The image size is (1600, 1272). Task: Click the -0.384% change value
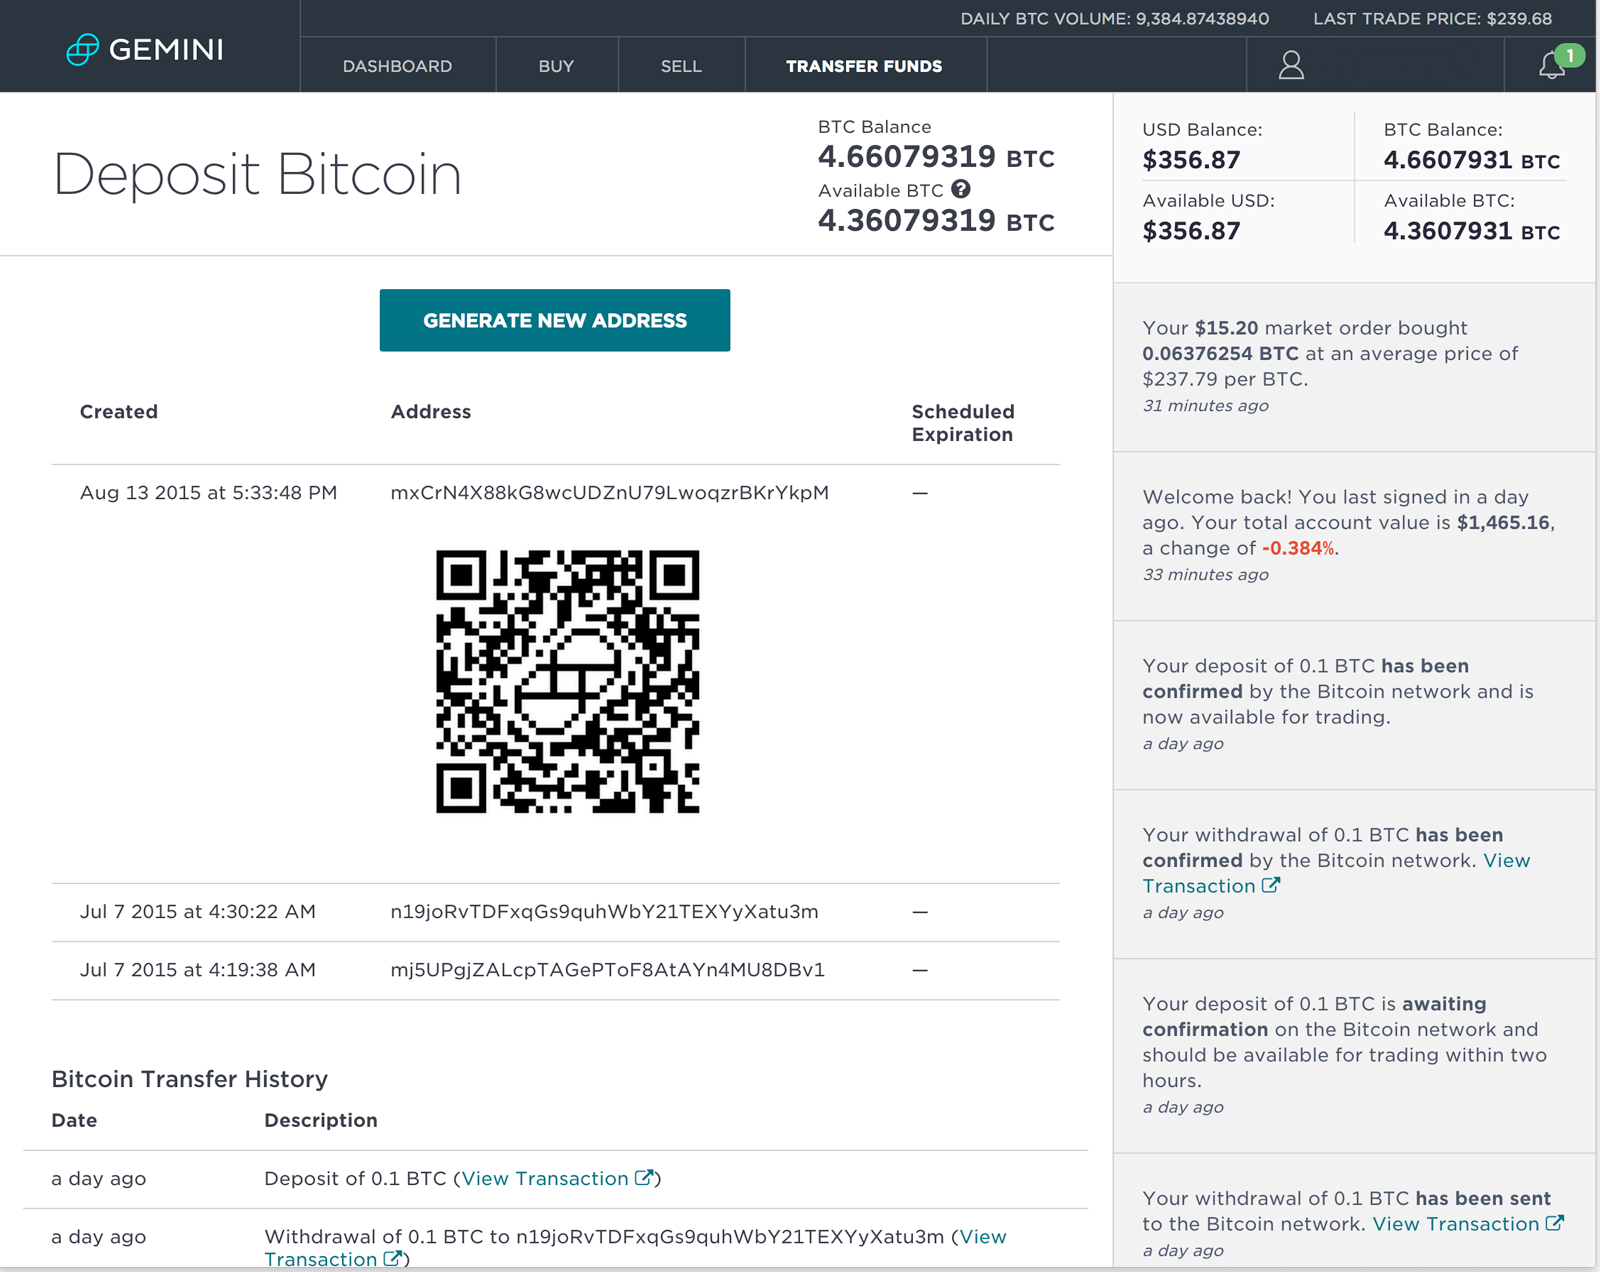point(1298,548)
